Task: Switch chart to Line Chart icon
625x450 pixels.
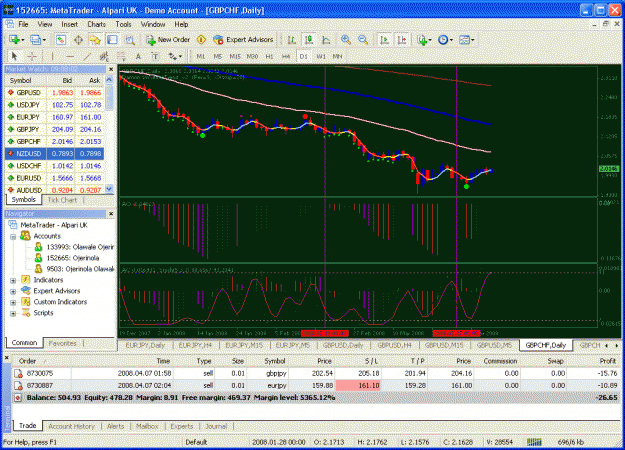Action: tap(326, 39)
